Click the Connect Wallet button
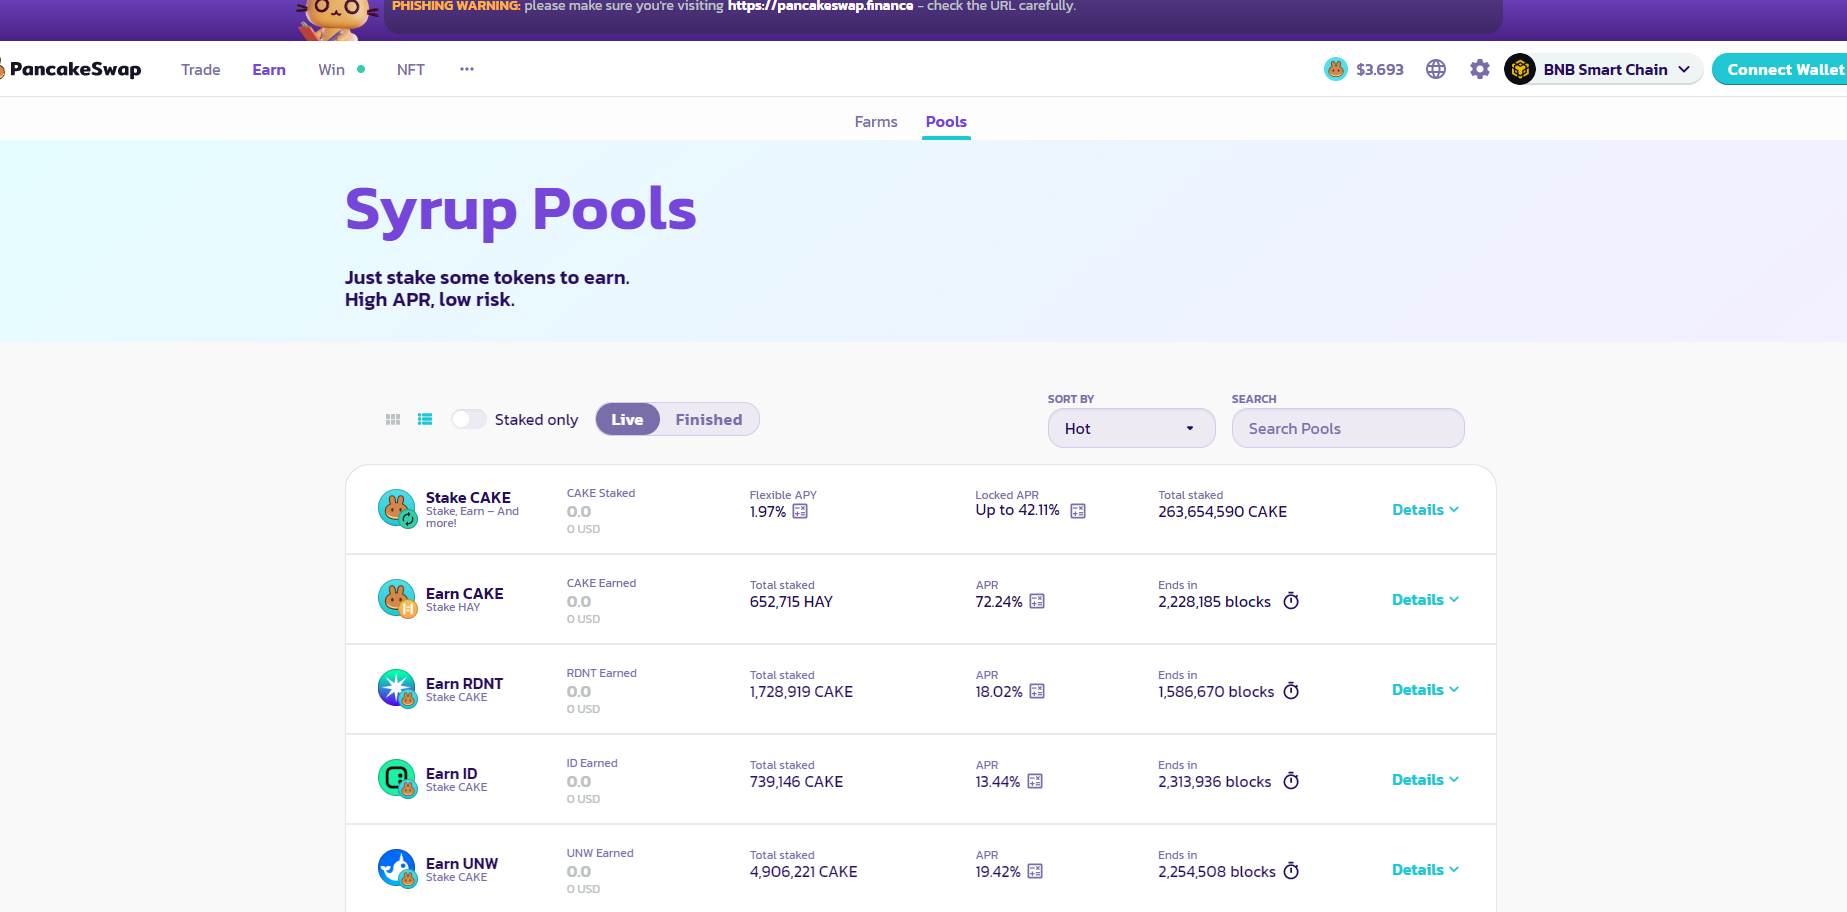This screenshot has height=912, width=1847. click(x=1780, y=69)
